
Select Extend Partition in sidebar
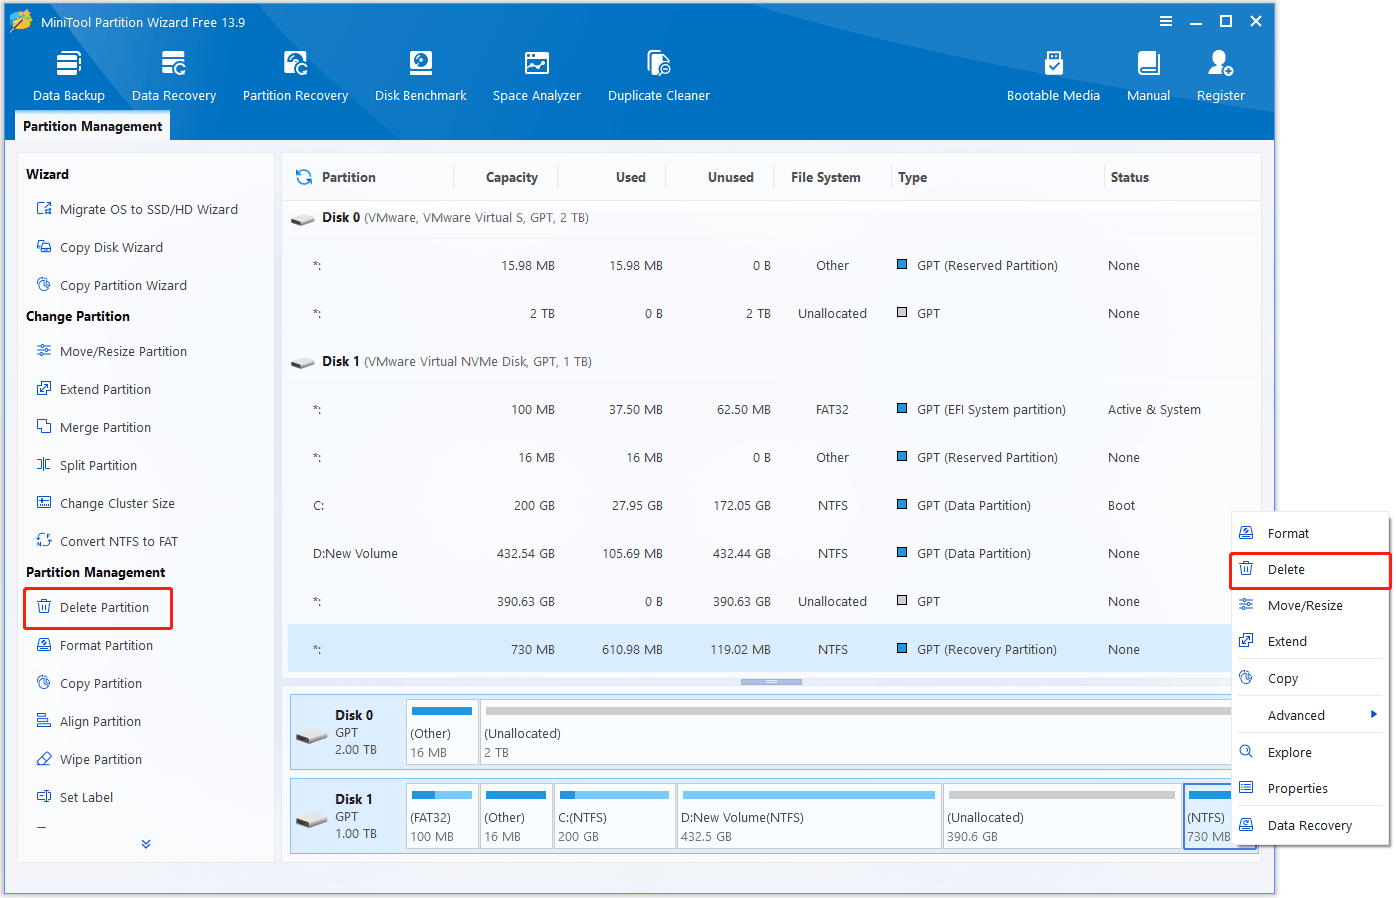(94, 389)
